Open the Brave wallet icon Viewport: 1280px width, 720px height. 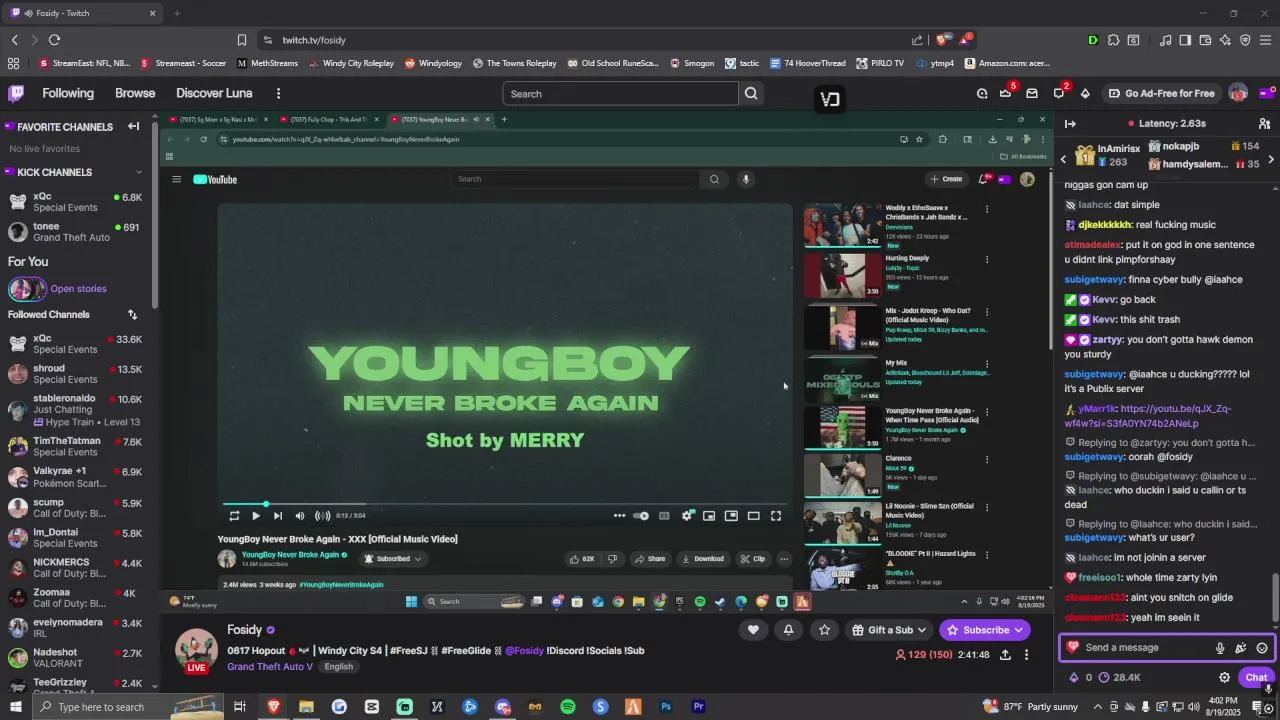pyautogui.click(x=1205, y=40)
